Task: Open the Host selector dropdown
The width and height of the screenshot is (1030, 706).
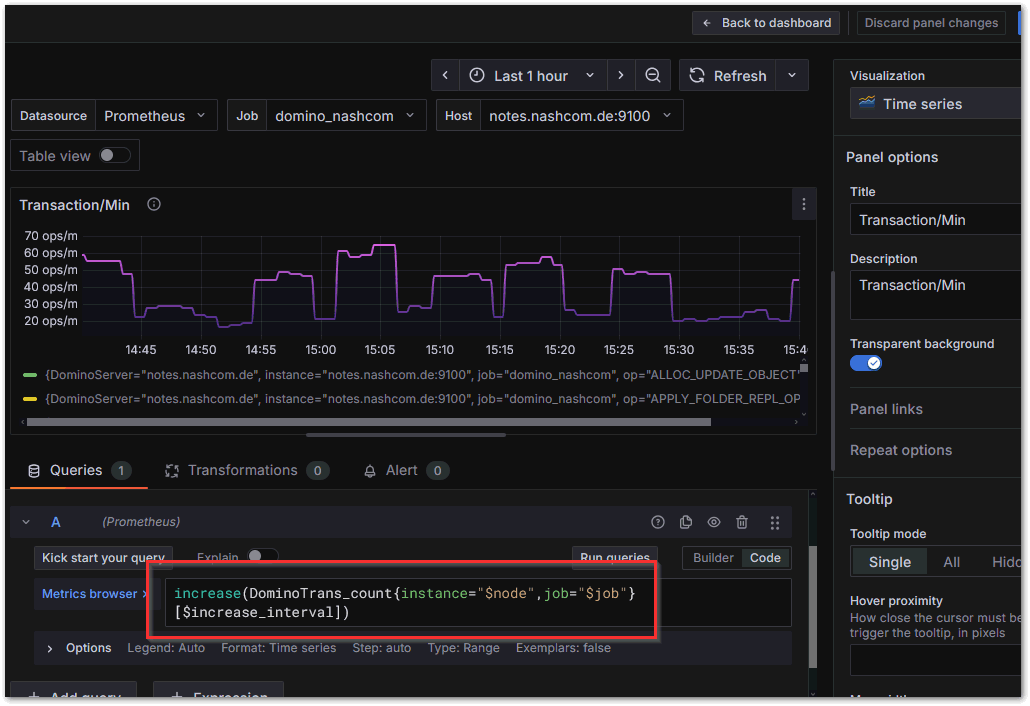Action: tap(578, 115)
